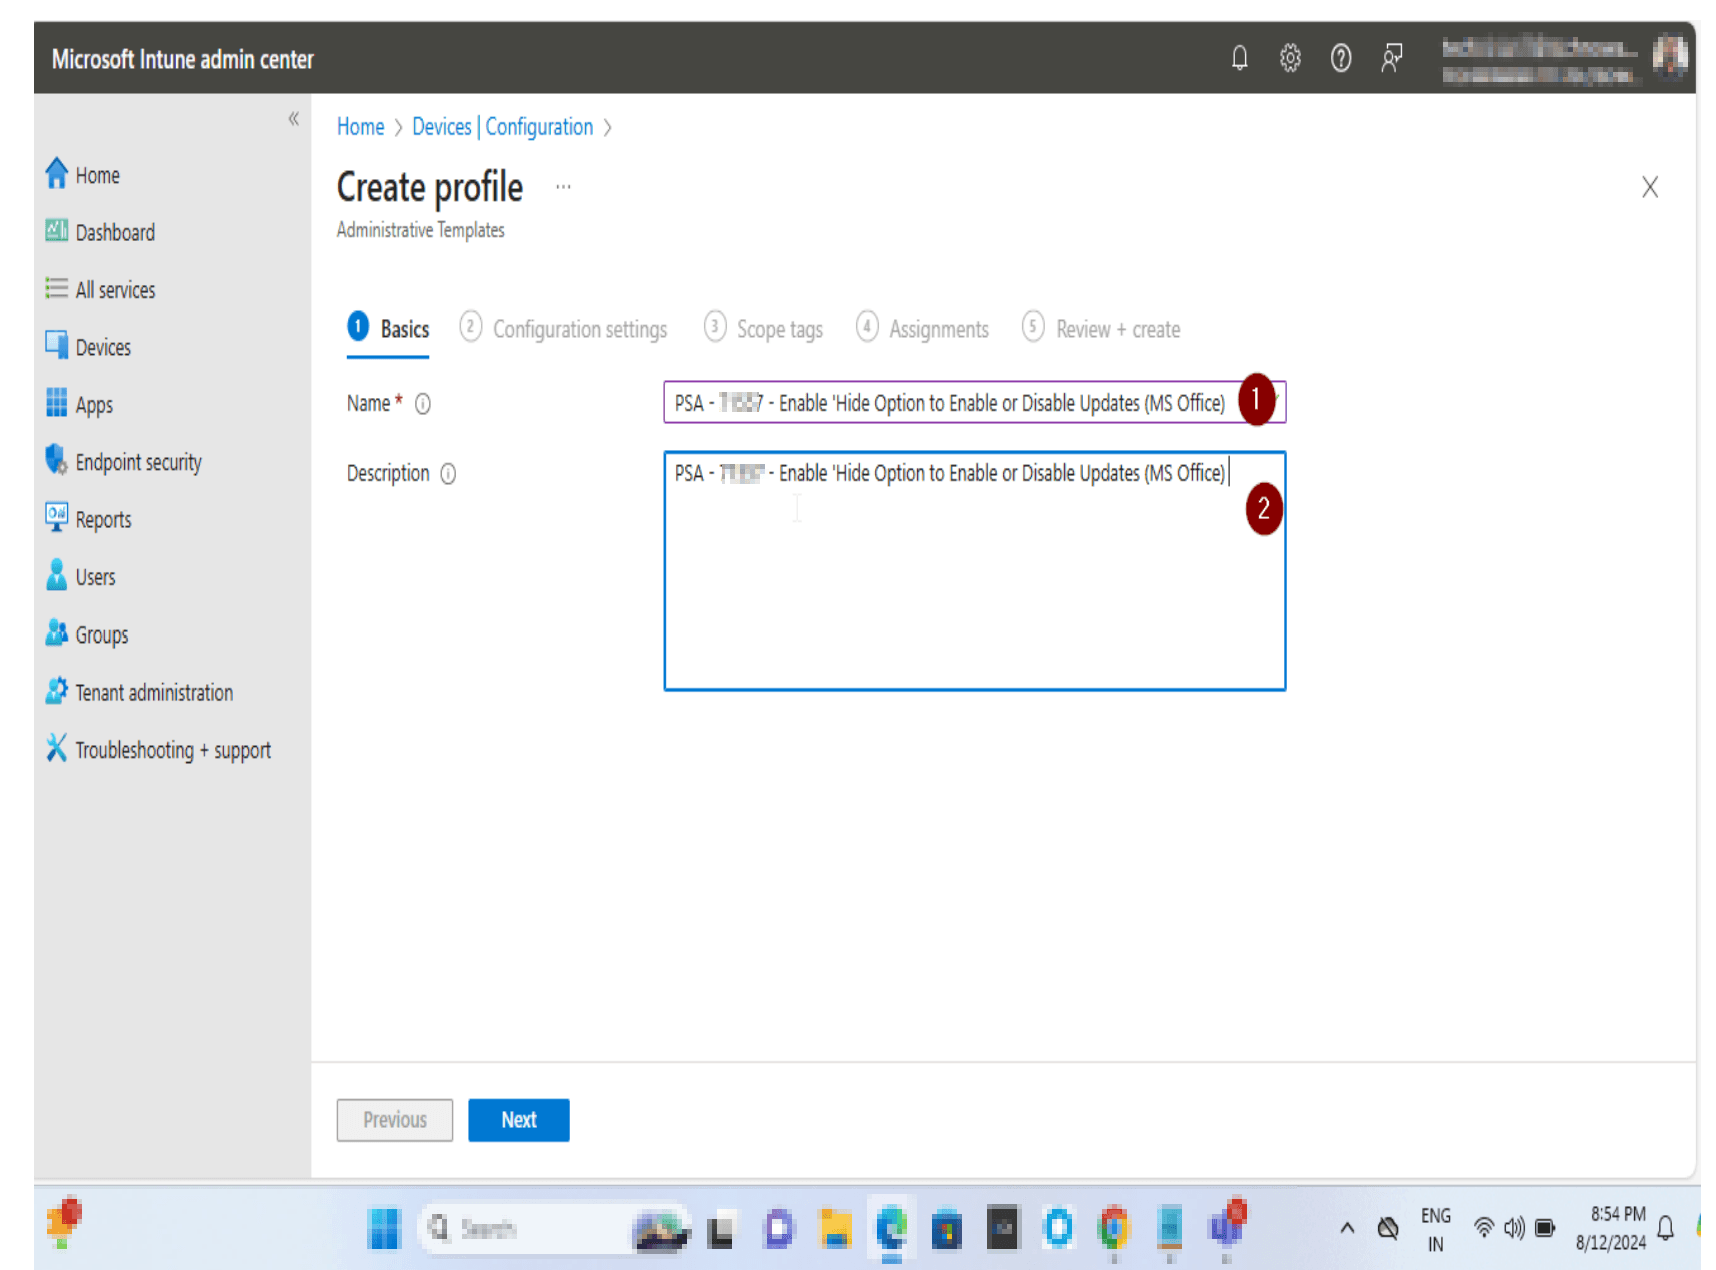
Task: Open notifications bell in Intune header
Action: point(1239,58)
